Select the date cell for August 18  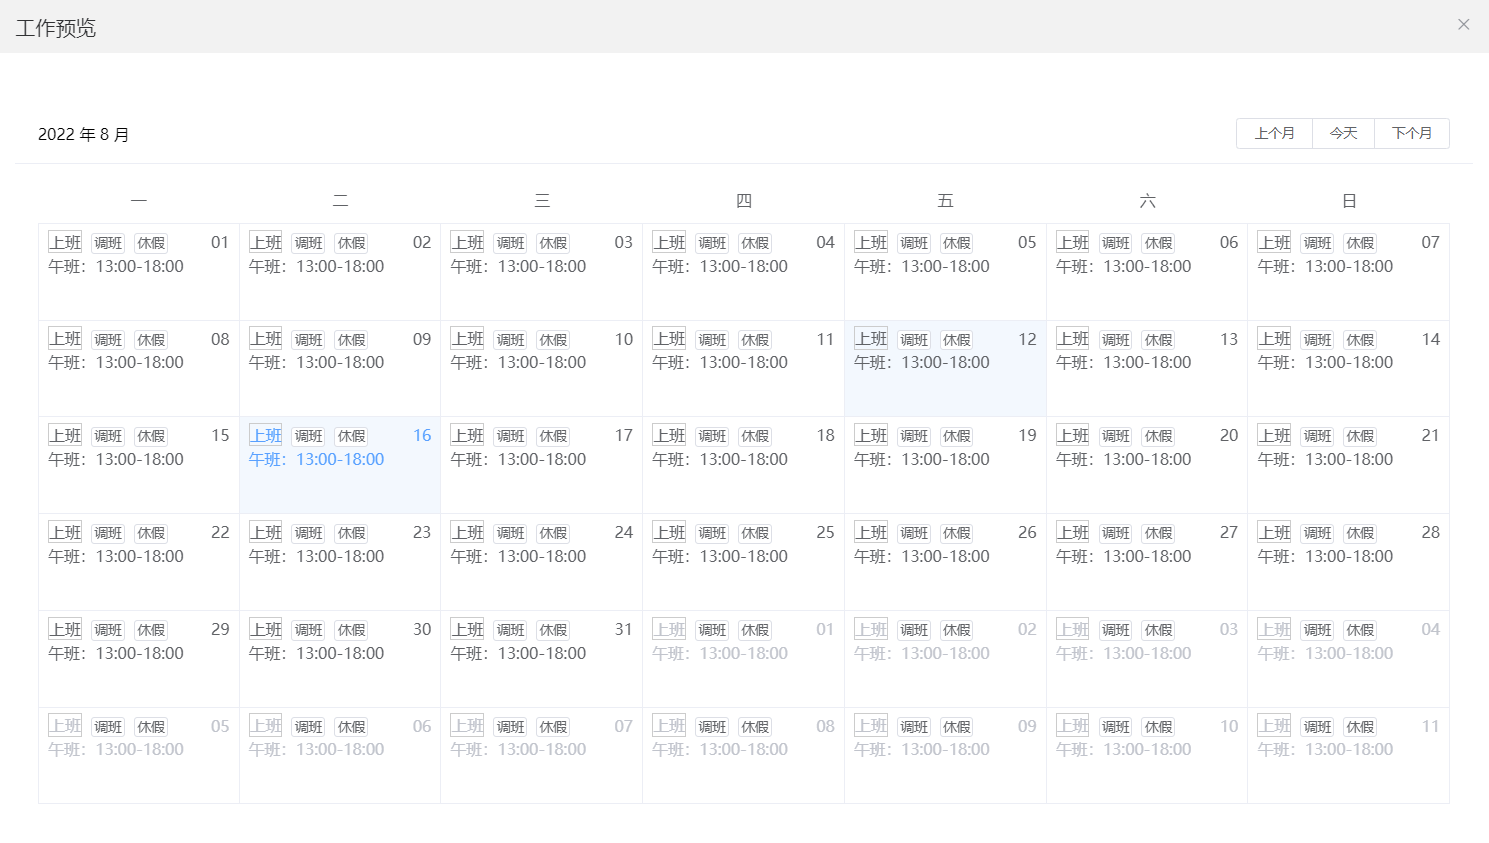point(743,485)
